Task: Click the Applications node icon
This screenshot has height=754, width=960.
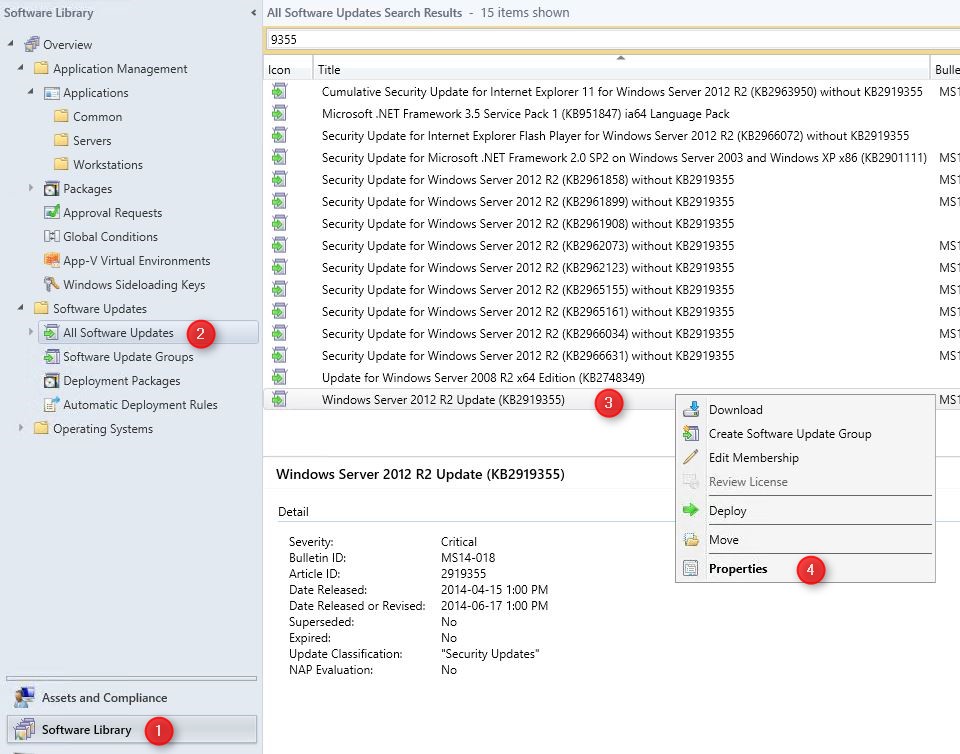Action: (x=51, y=92)
